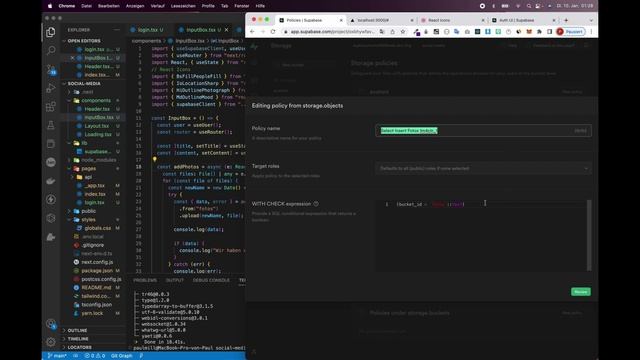Switch to the login.tsx editor tab

click(x=147, y=30)
